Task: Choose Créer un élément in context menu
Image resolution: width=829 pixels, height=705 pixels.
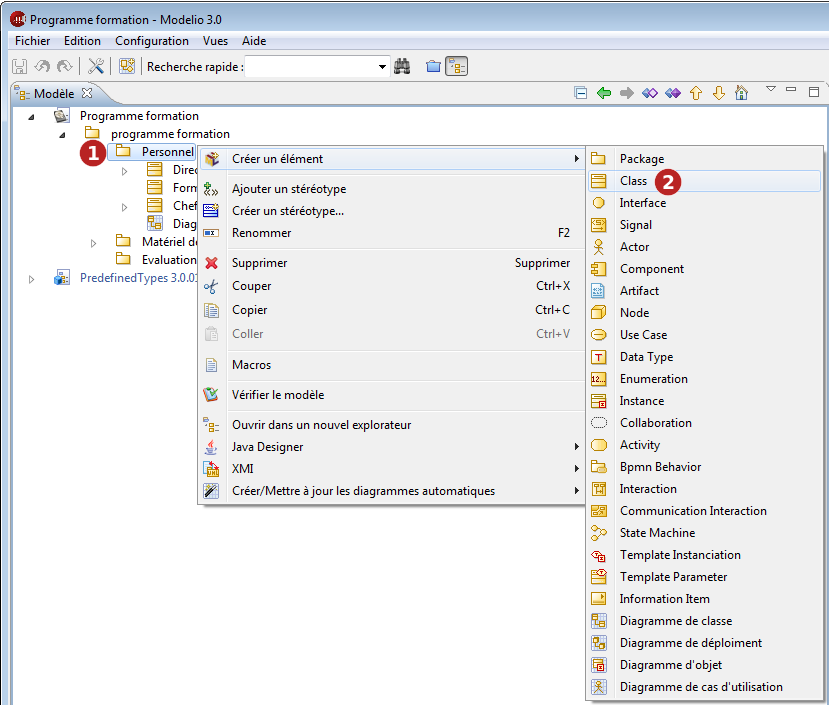Action: click(392, 159)
